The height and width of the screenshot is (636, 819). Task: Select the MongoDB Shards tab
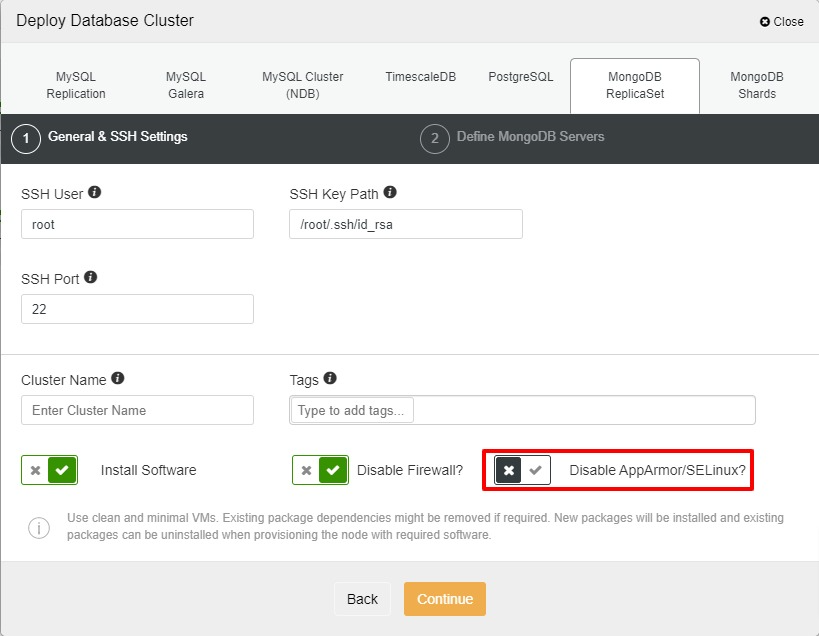[x=756, y=85]
